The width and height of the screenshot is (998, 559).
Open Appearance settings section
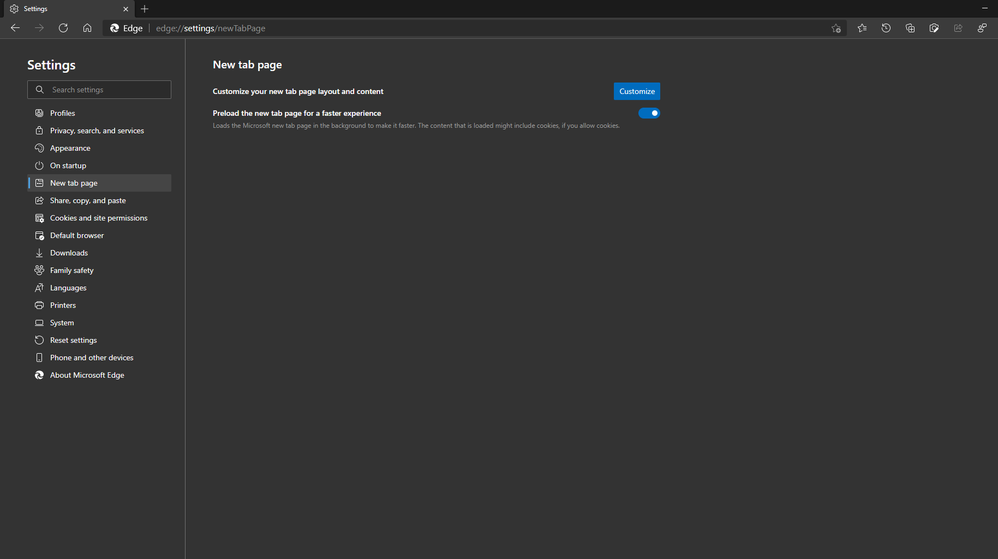click(99, 148)
